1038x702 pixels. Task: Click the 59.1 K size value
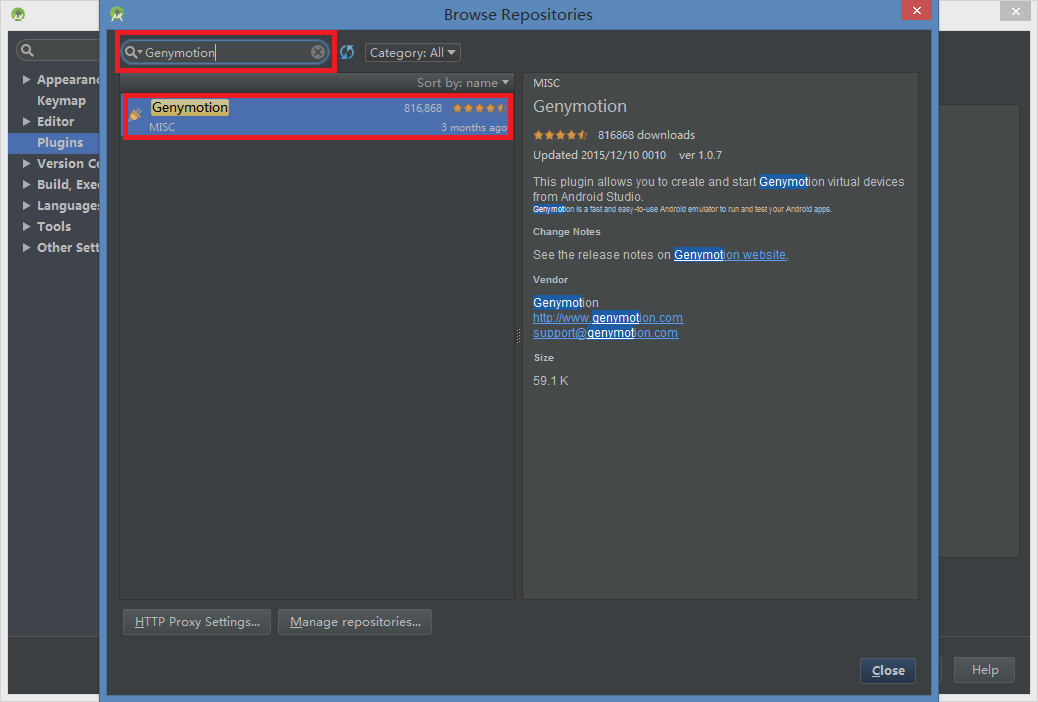click(x=551, y=381)
